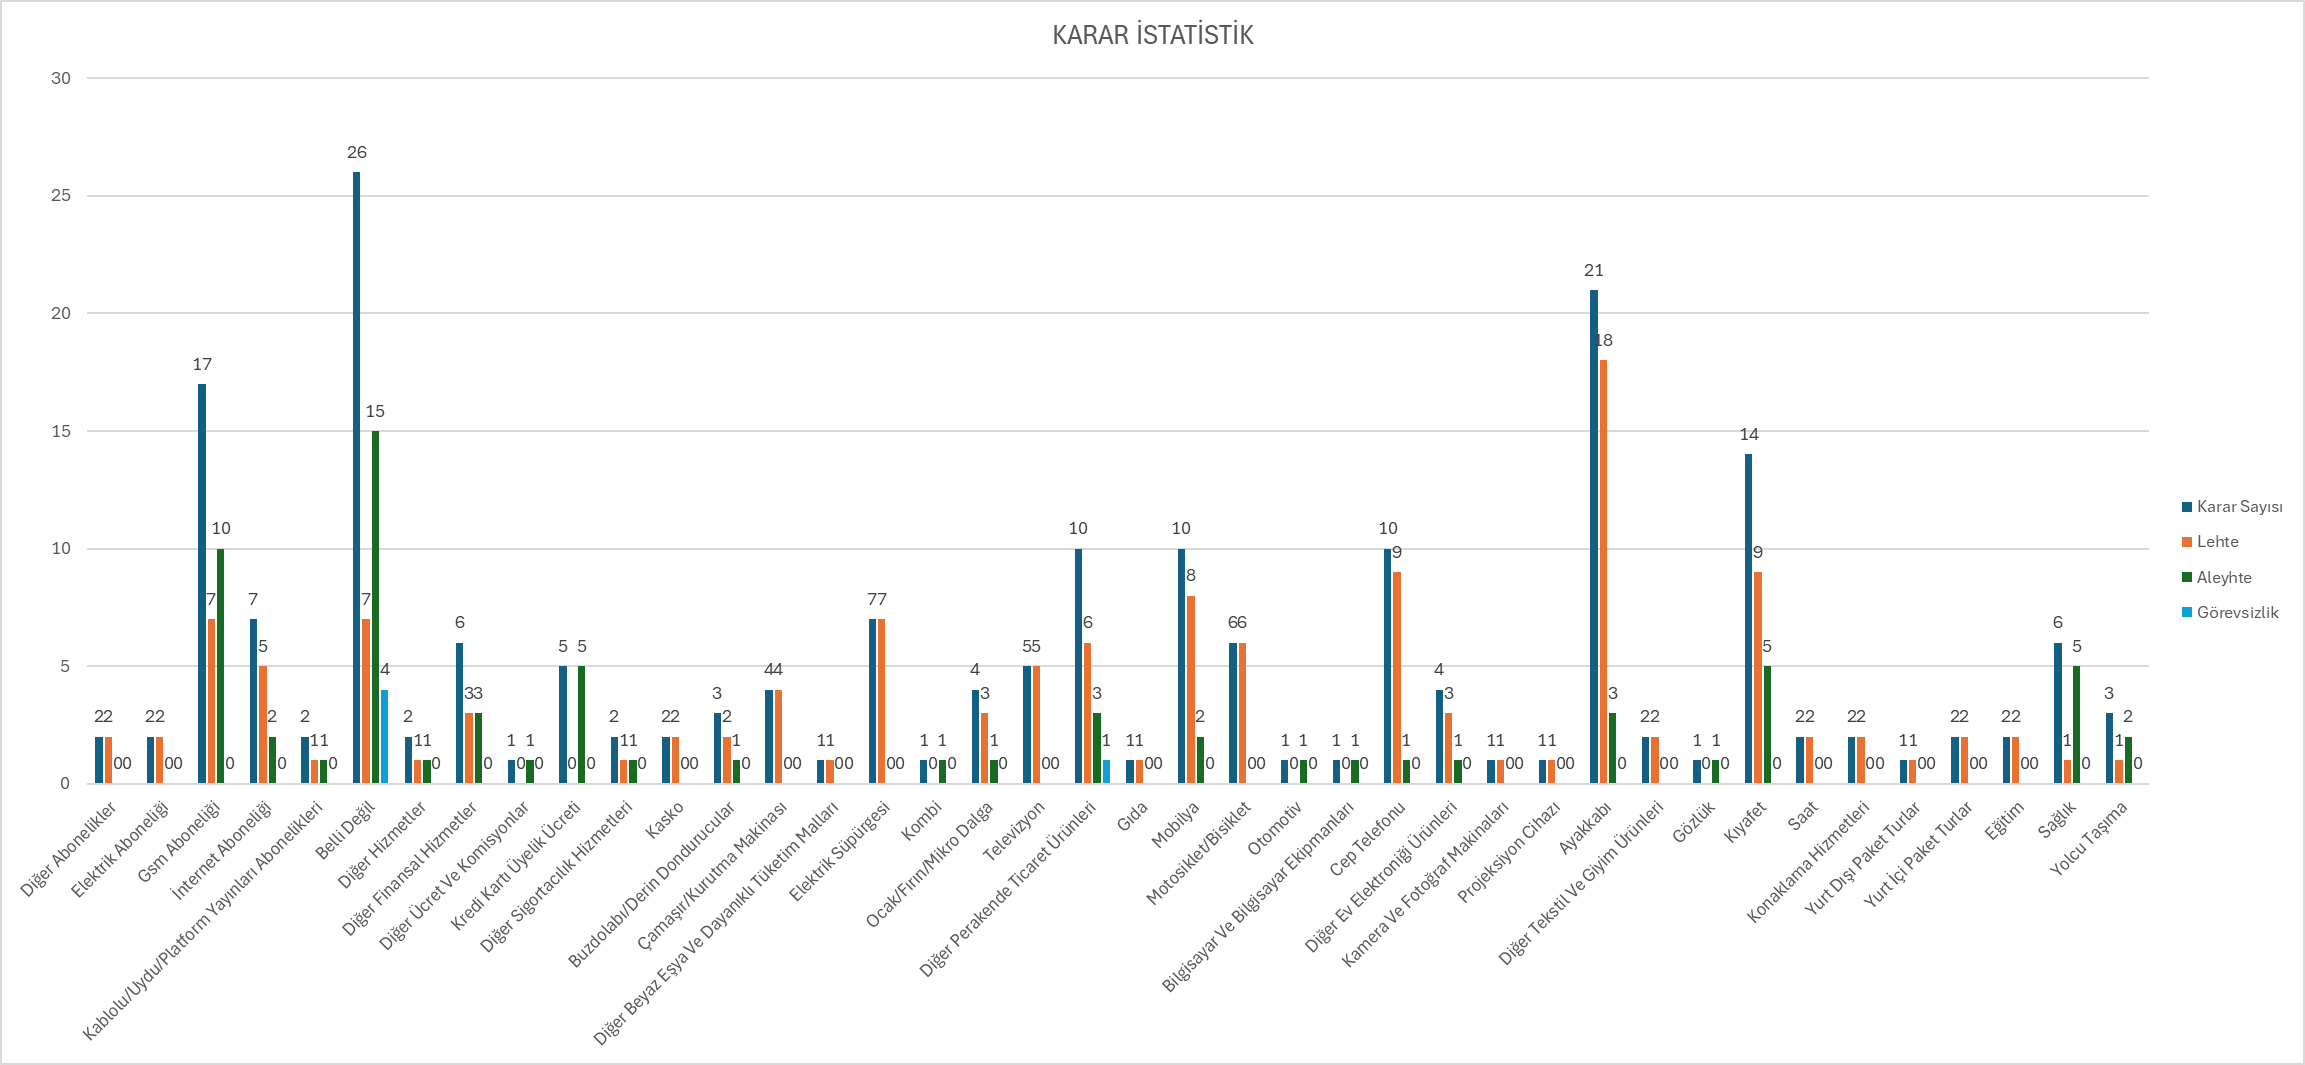The width and height of the screenshot is (2305, 1065).
Task: Click the blue Karar Sayısı legend swatch
Action: coord(2187,507)
